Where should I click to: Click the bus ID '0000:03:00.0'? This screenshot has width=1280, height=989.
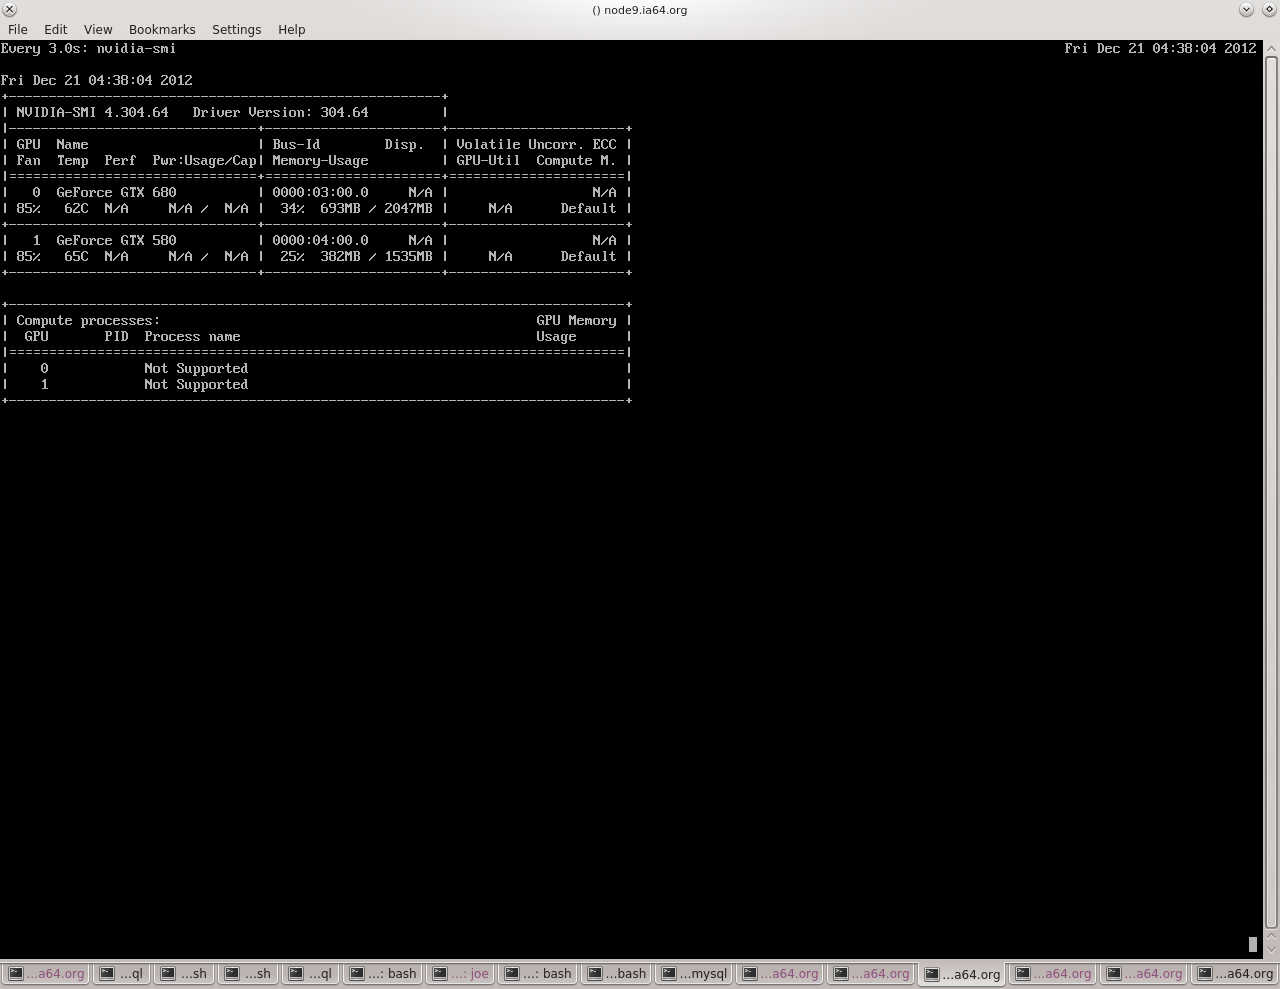click(x=320, y=192)
